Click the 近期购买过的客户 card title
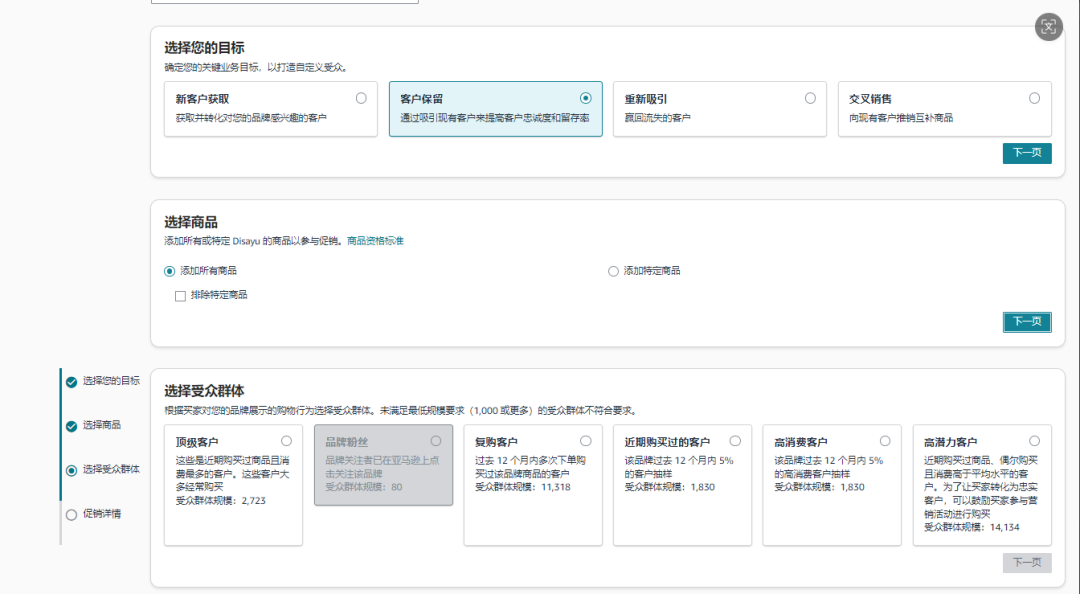The height and width of the screenshot is (594, 1080). pos(667,442)
